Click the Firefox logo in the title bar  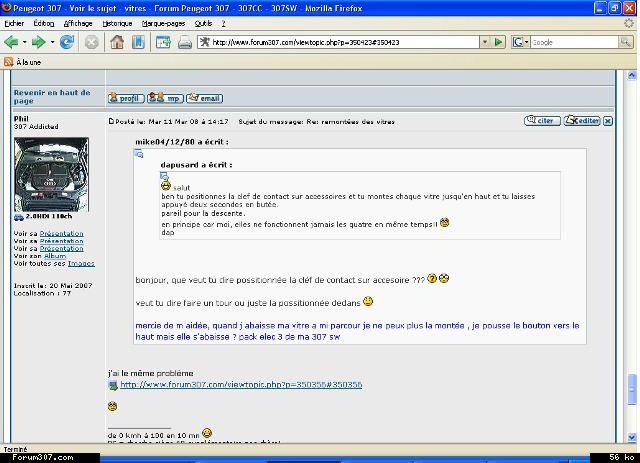(6, 7)
